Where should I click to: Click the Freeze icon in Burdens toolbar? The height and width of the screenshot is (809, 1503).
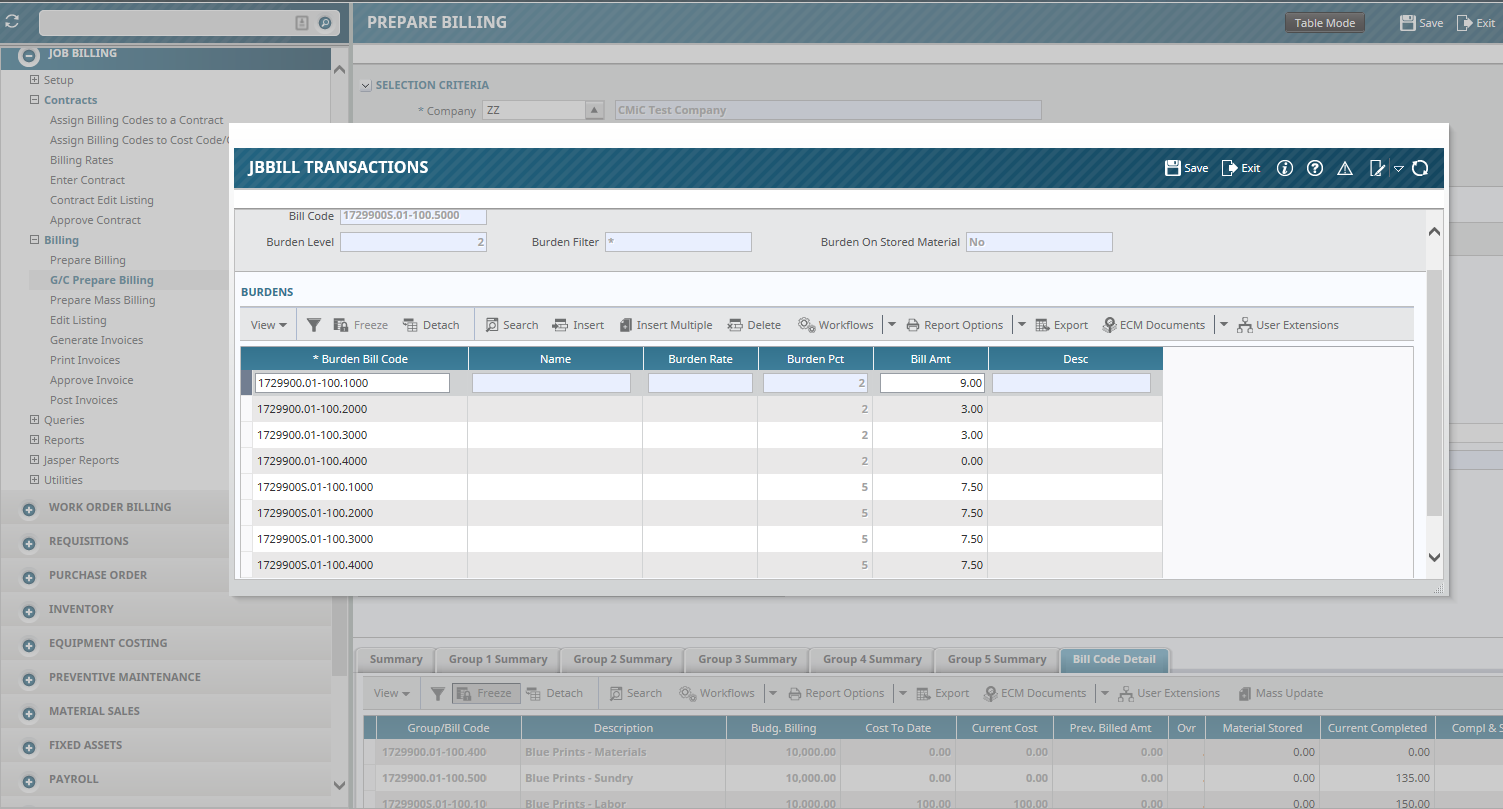coord(360,324)
